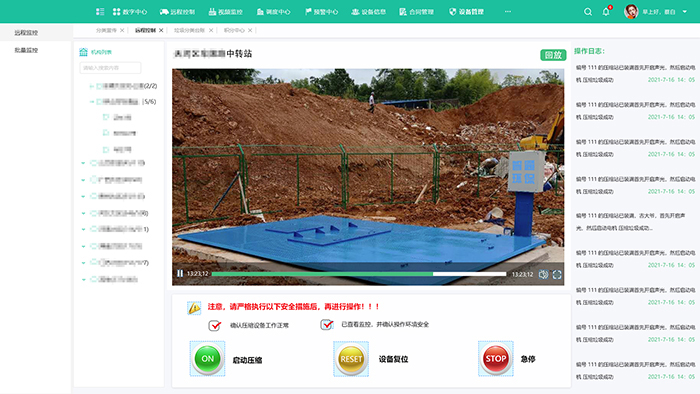Screen dimensions: 700x394
Task: Enter fullscreen mode on the video player
Action: coord(557,274)
